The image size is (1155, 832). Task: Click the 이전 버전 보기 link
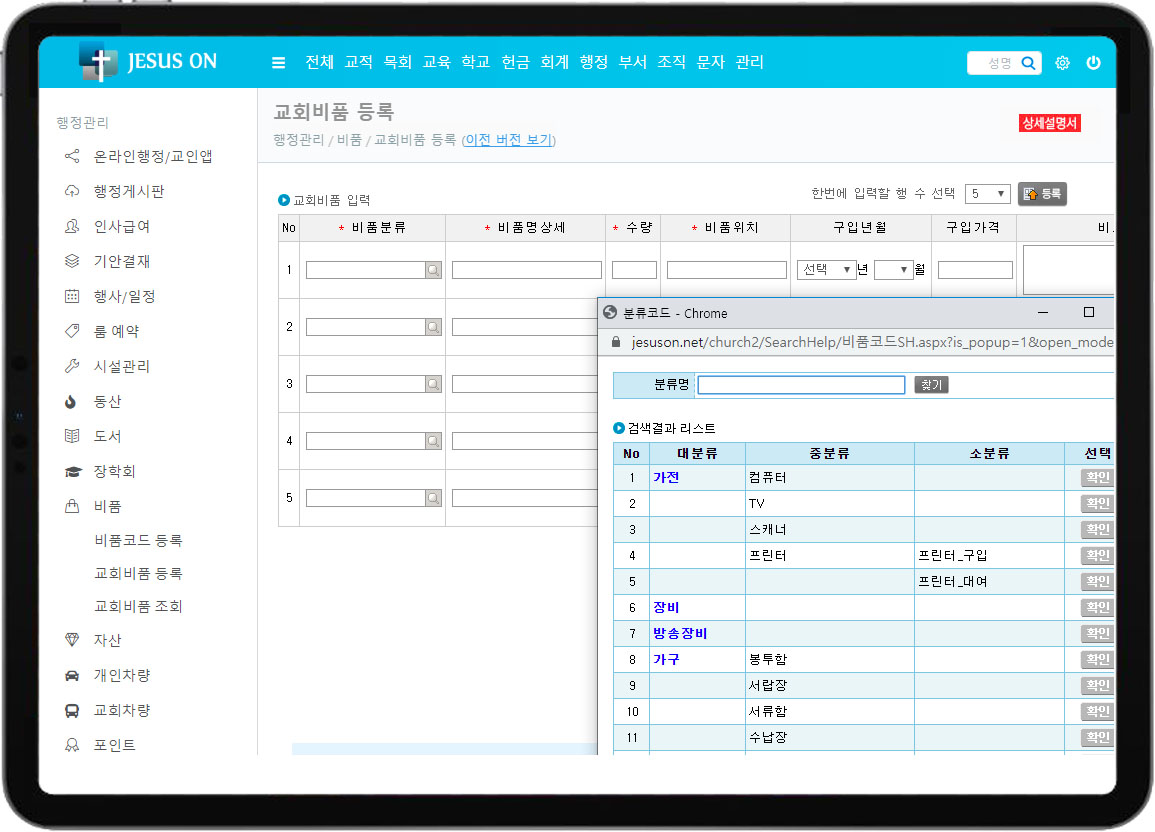click(508, 140)
